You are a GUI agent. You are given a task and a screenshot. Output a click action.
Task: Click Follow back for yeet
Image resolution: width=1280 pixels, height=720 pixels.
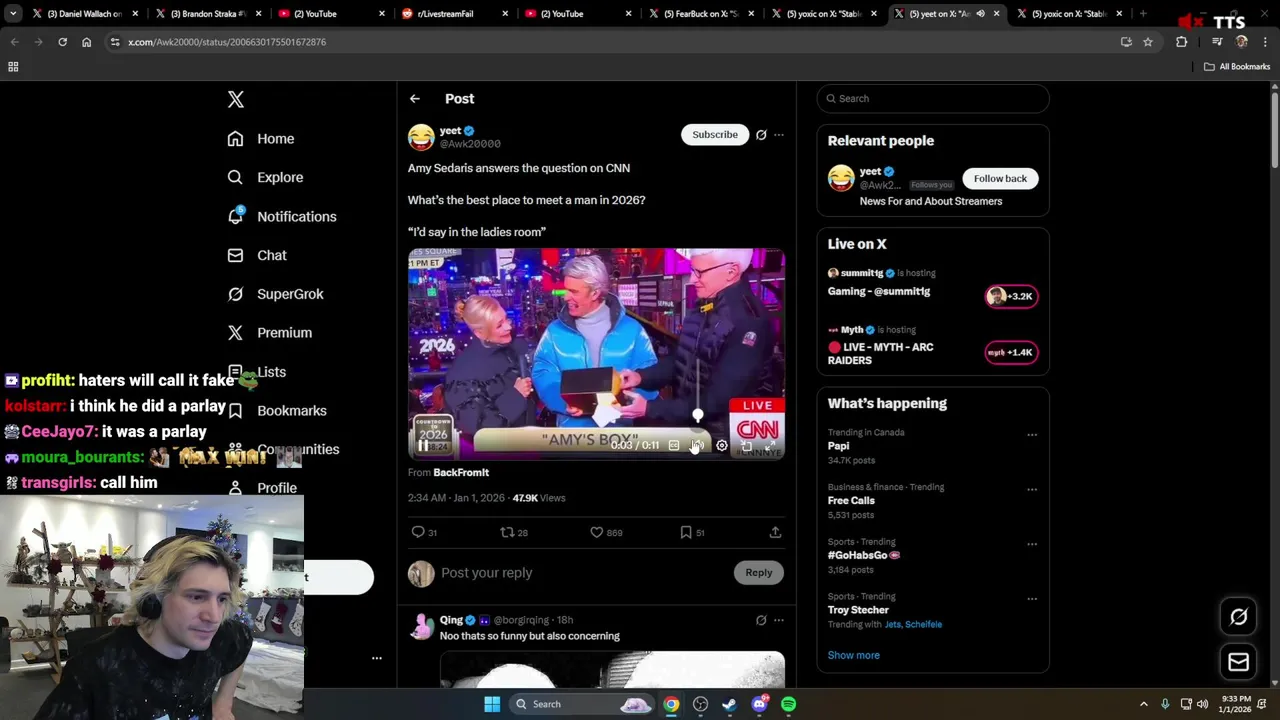(x=1000, y=179)
